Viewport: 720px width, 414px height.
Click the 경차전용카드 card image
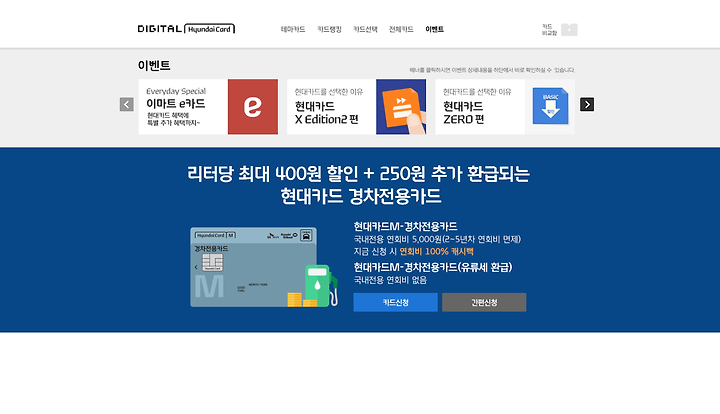coord(253,267)
